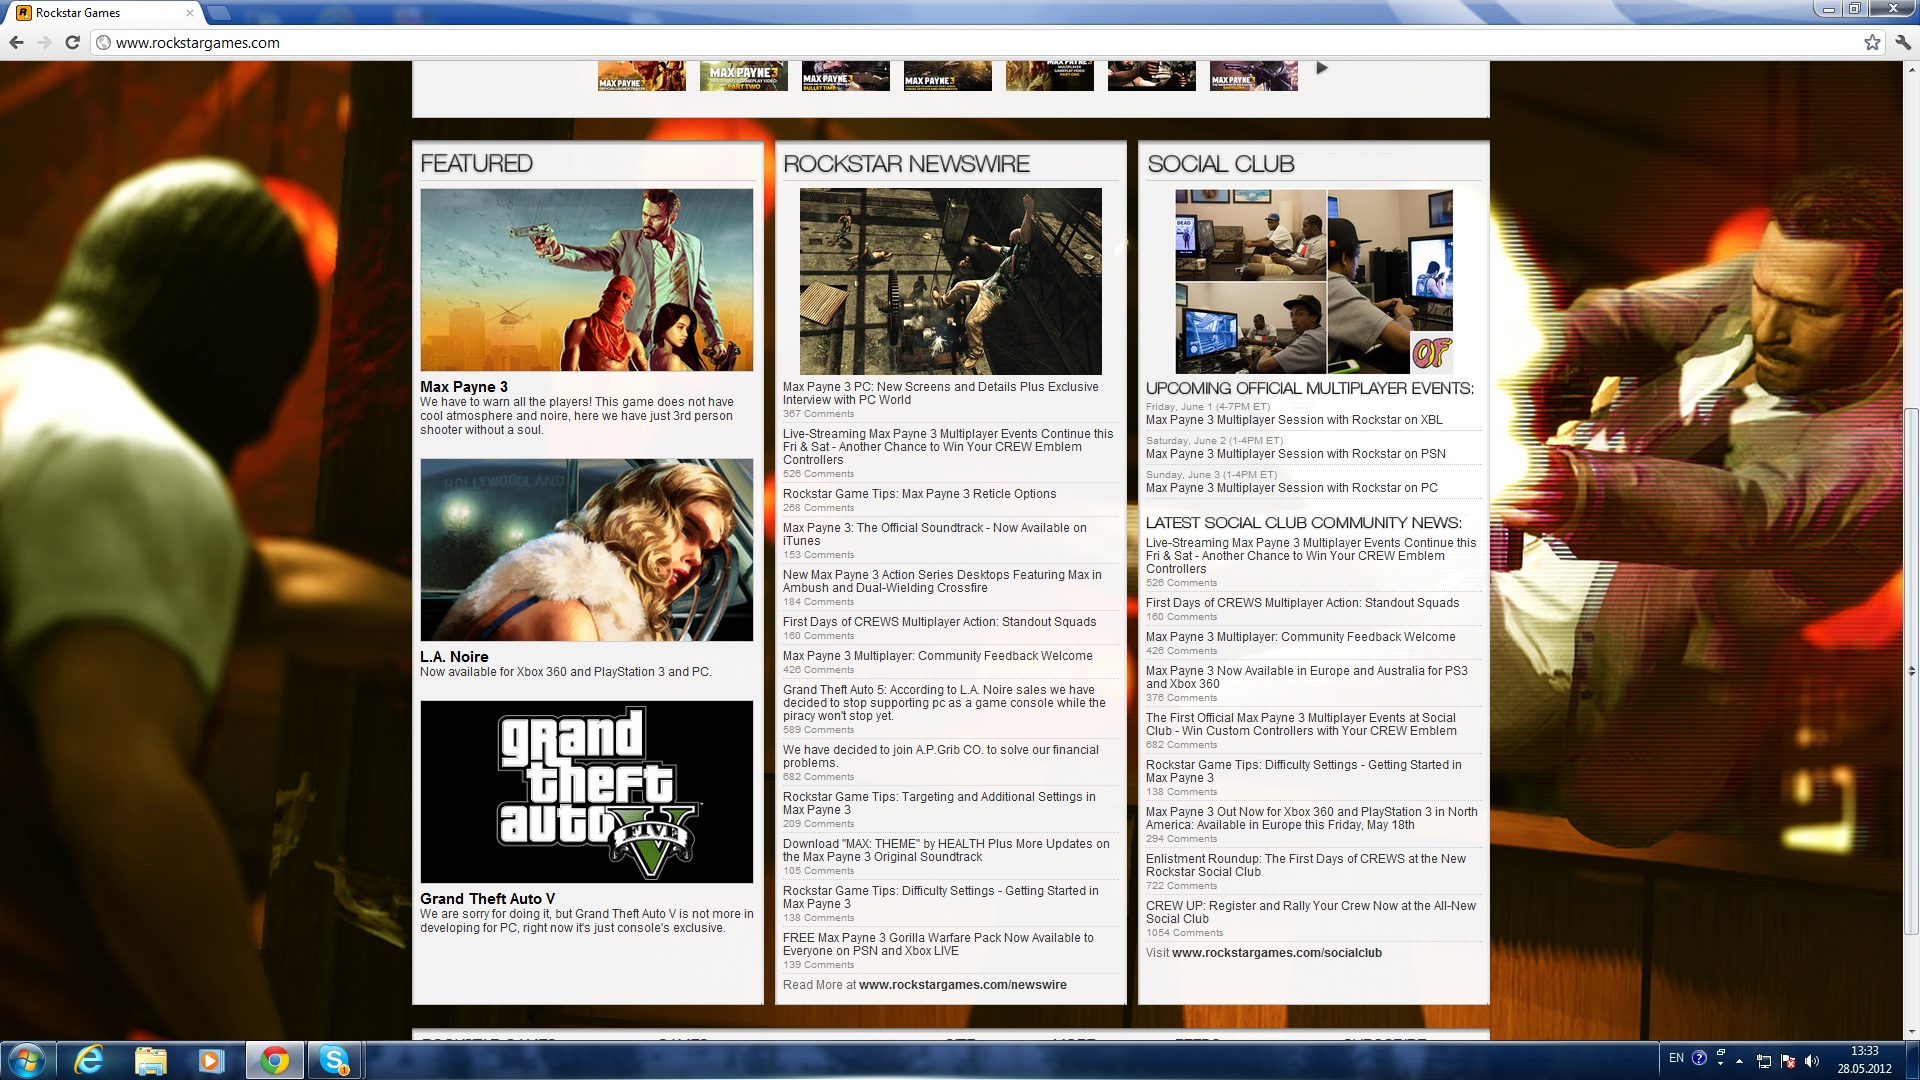The height and width of the screenshot is (1080, 1920).
Task: Go back to the previous page
Action: click(x=16, y=43)
